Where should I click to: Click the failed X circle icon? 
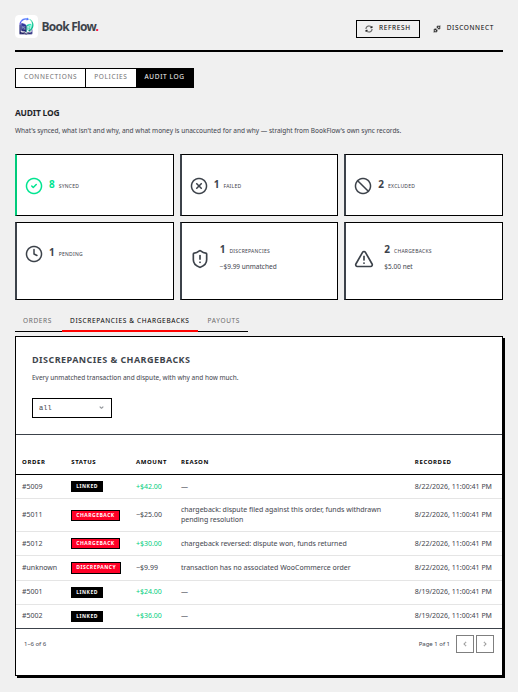coord(199,186)
